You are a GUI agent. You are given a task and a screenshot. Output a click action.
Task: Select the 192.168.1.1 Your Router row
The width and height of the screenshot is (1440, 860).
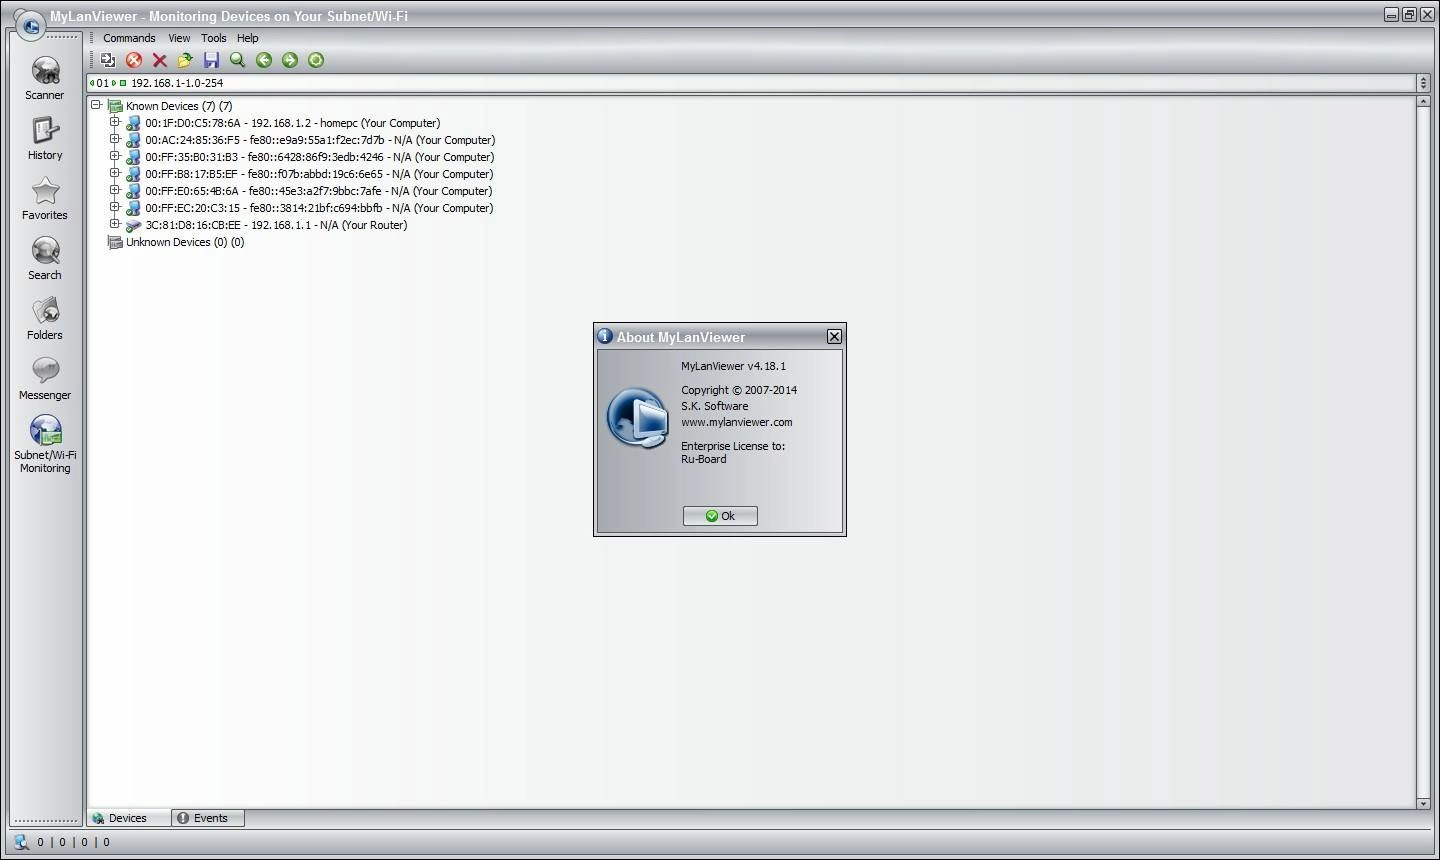tap(276, 225)
